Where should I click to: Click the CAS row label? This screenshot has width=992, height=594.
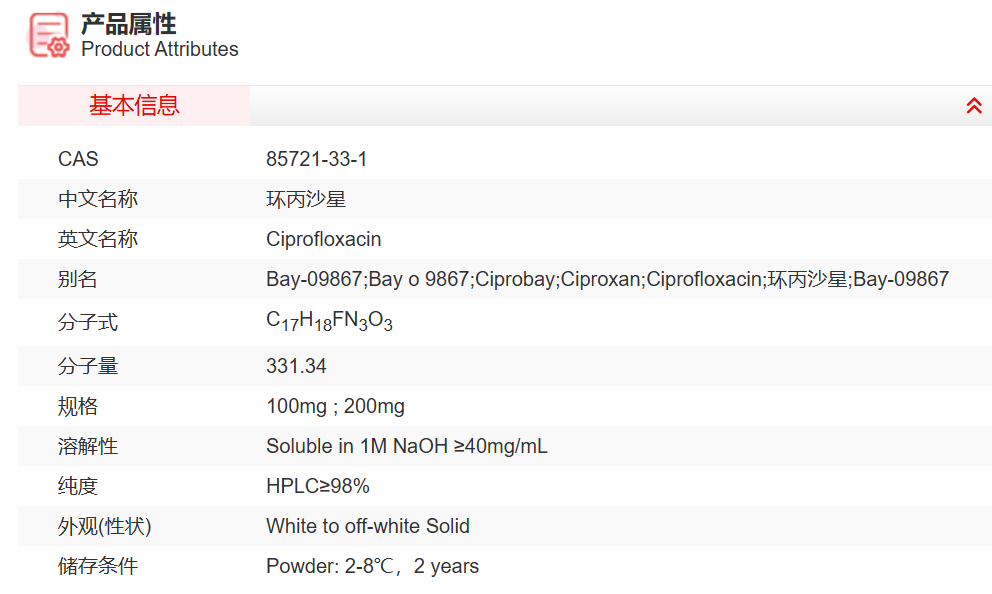78,159
